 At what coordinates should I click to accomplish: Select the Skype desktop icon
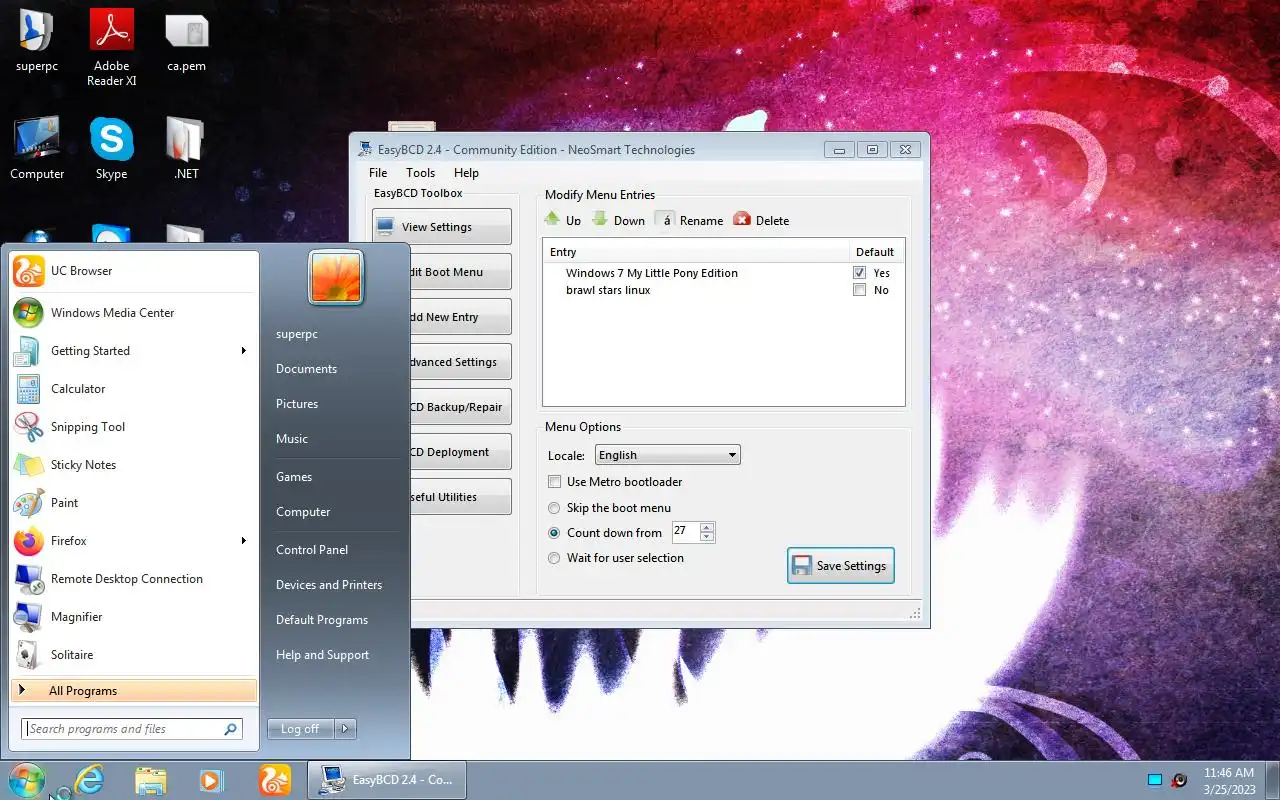111,149
